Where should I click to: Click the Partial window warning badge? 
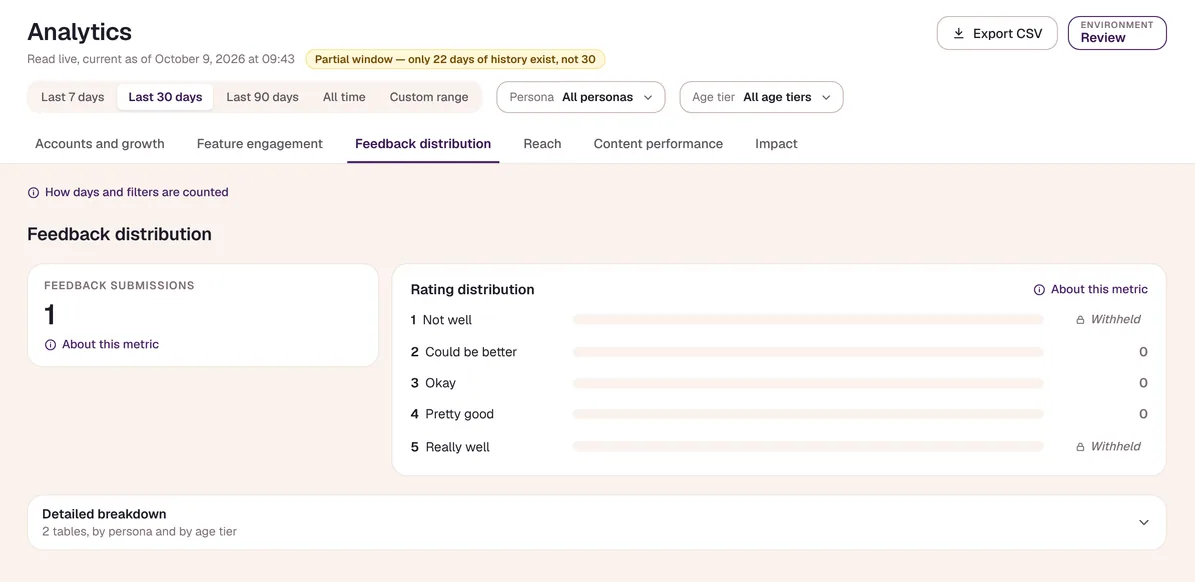[x=455, y=59]
